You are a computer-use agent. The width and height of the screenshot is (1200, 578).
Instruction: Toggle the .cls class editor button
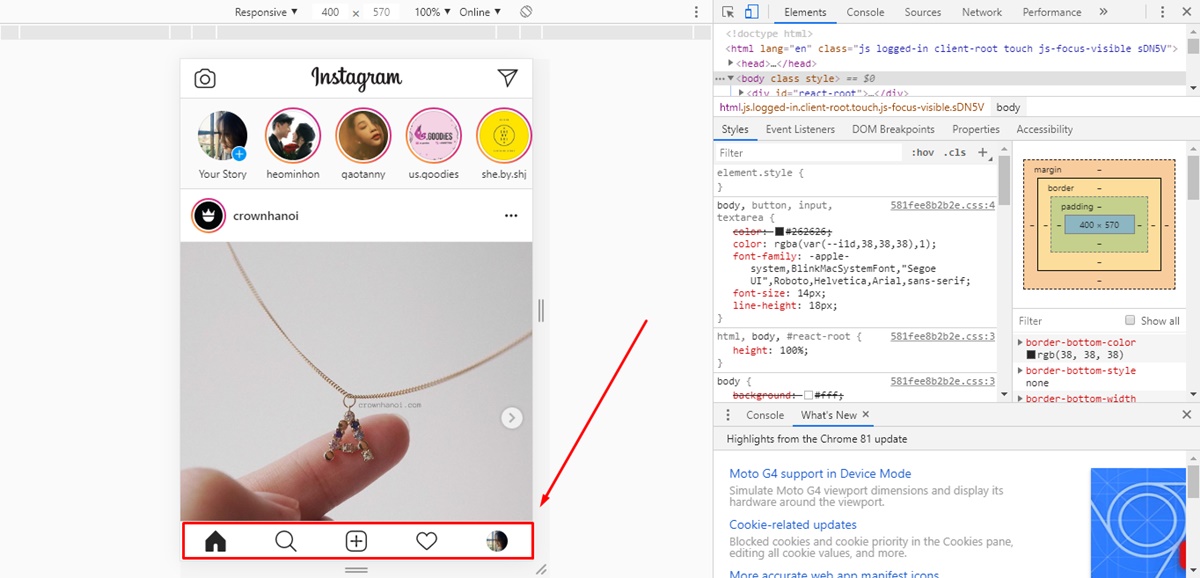pos(956,153)
